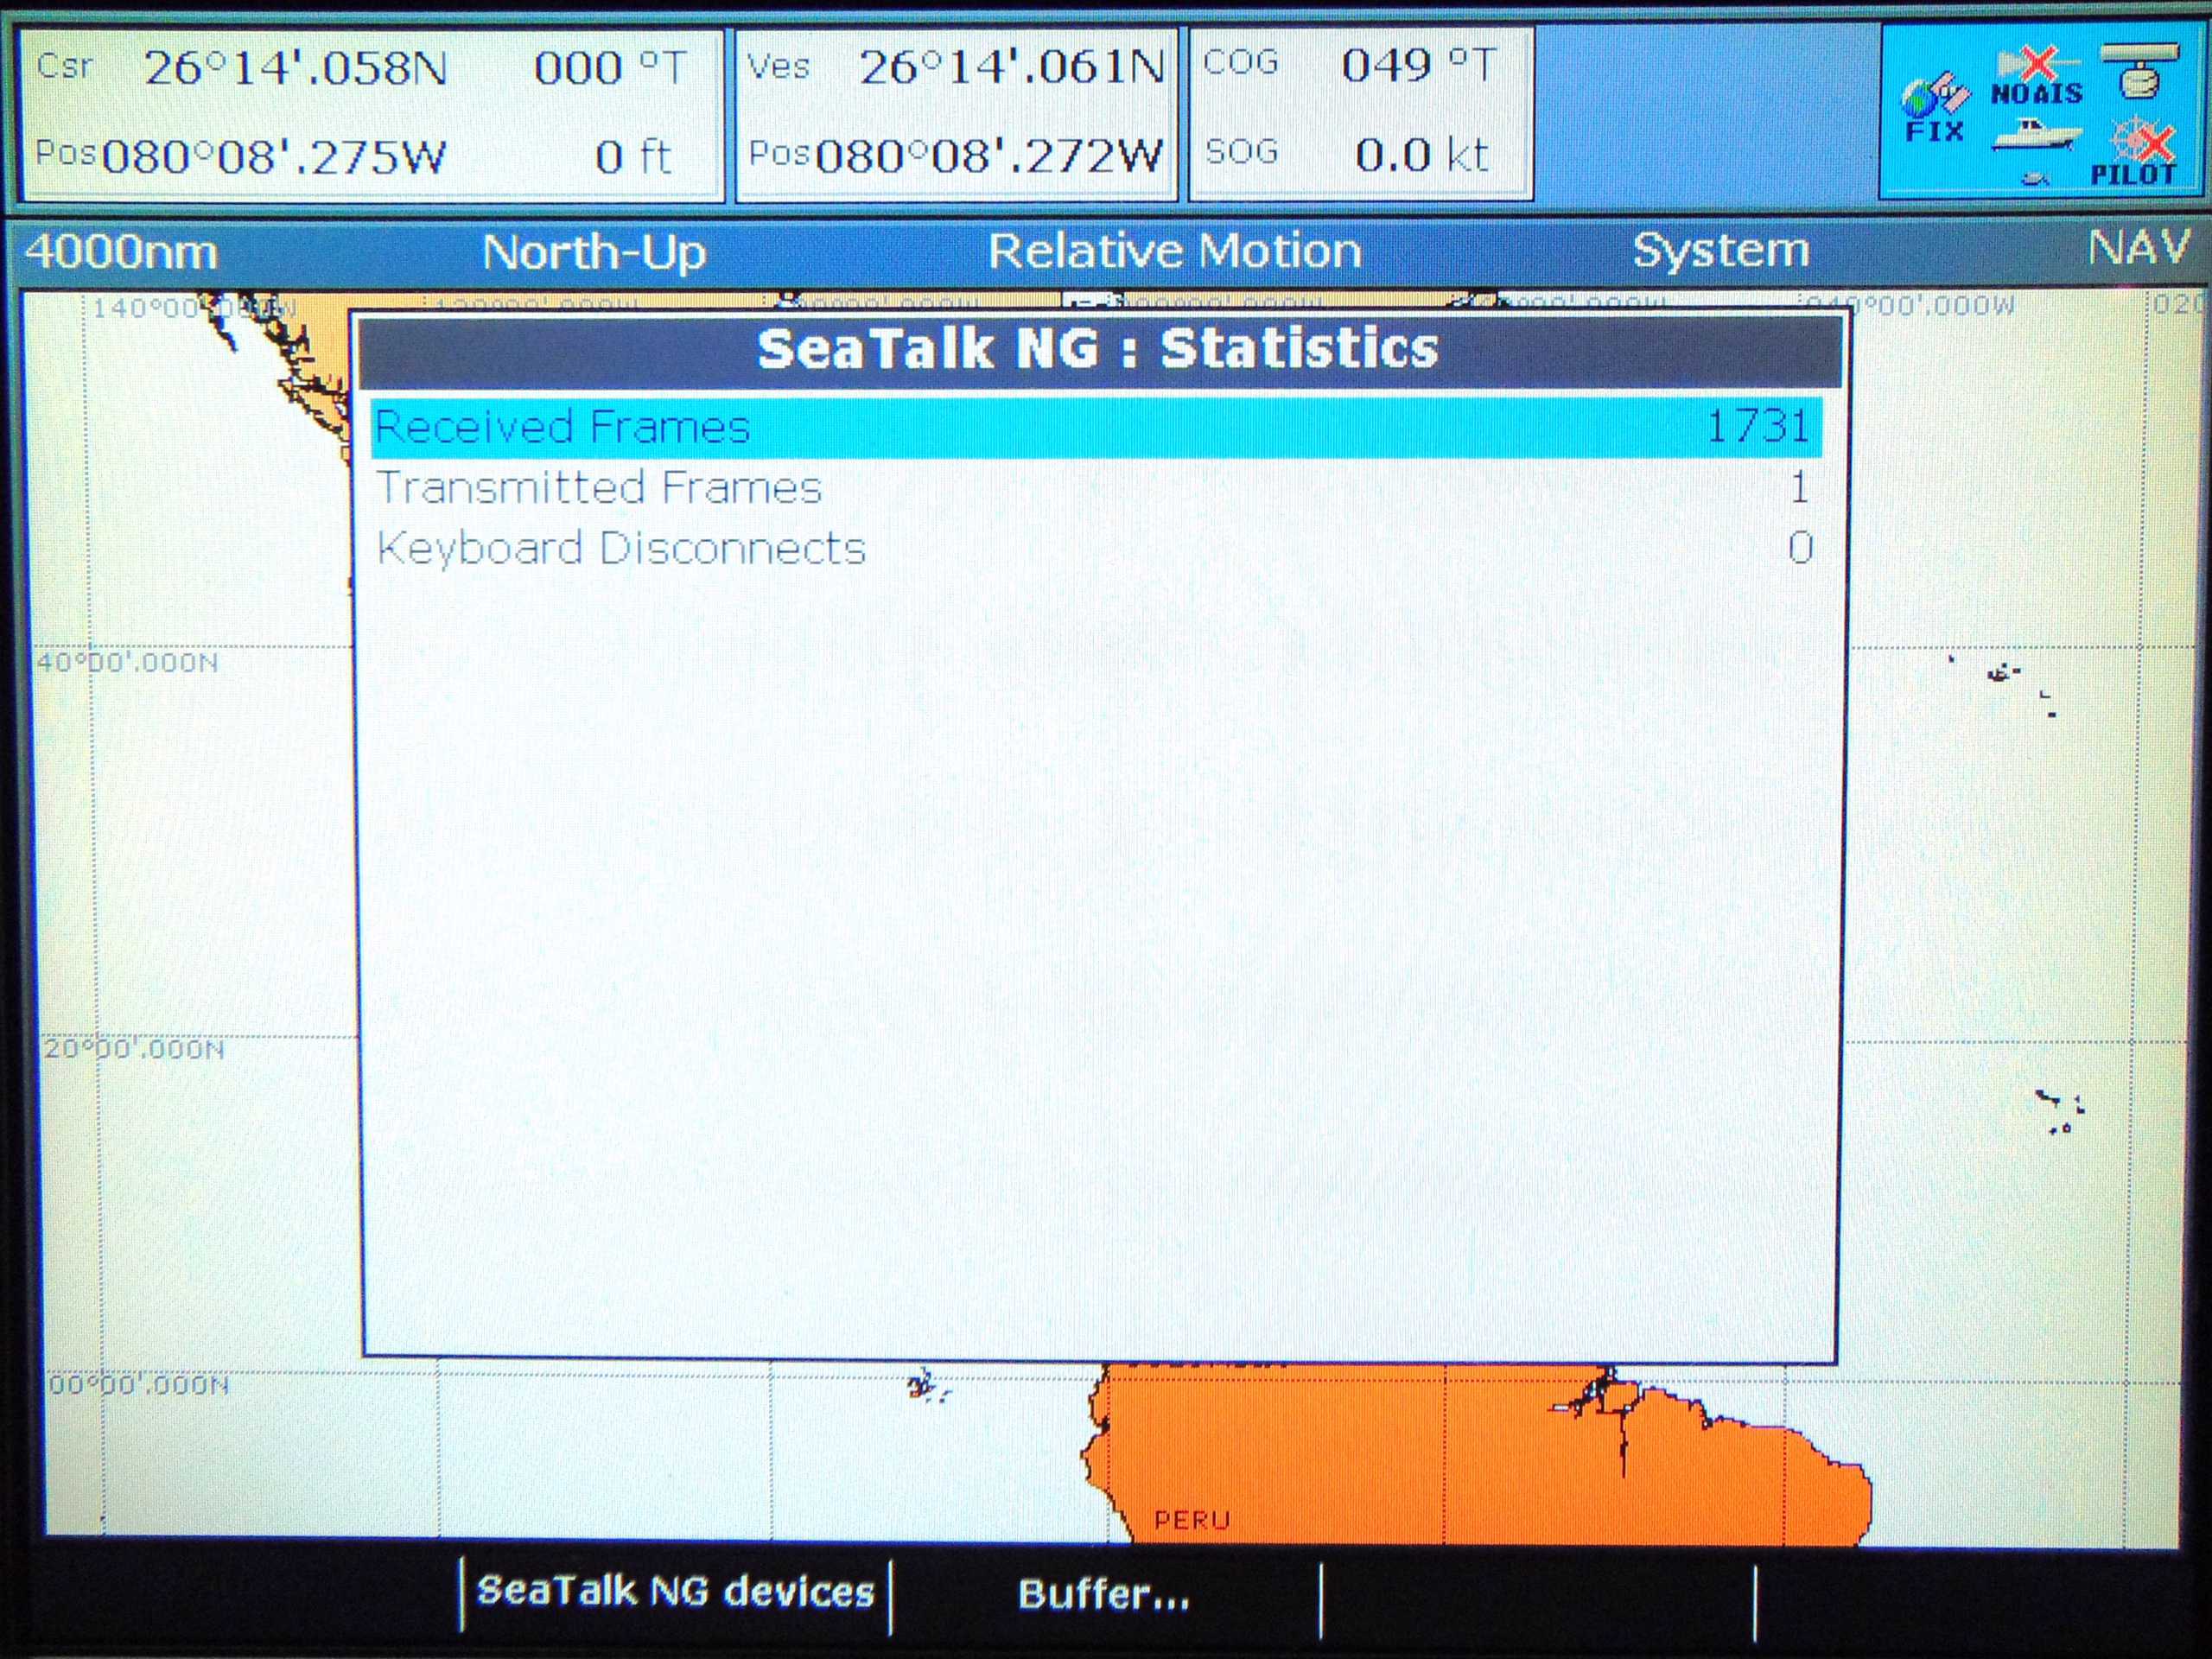Click the System label in status bar
This screenshot has width=2212, height=1659.
click(x=1720, y=249)
